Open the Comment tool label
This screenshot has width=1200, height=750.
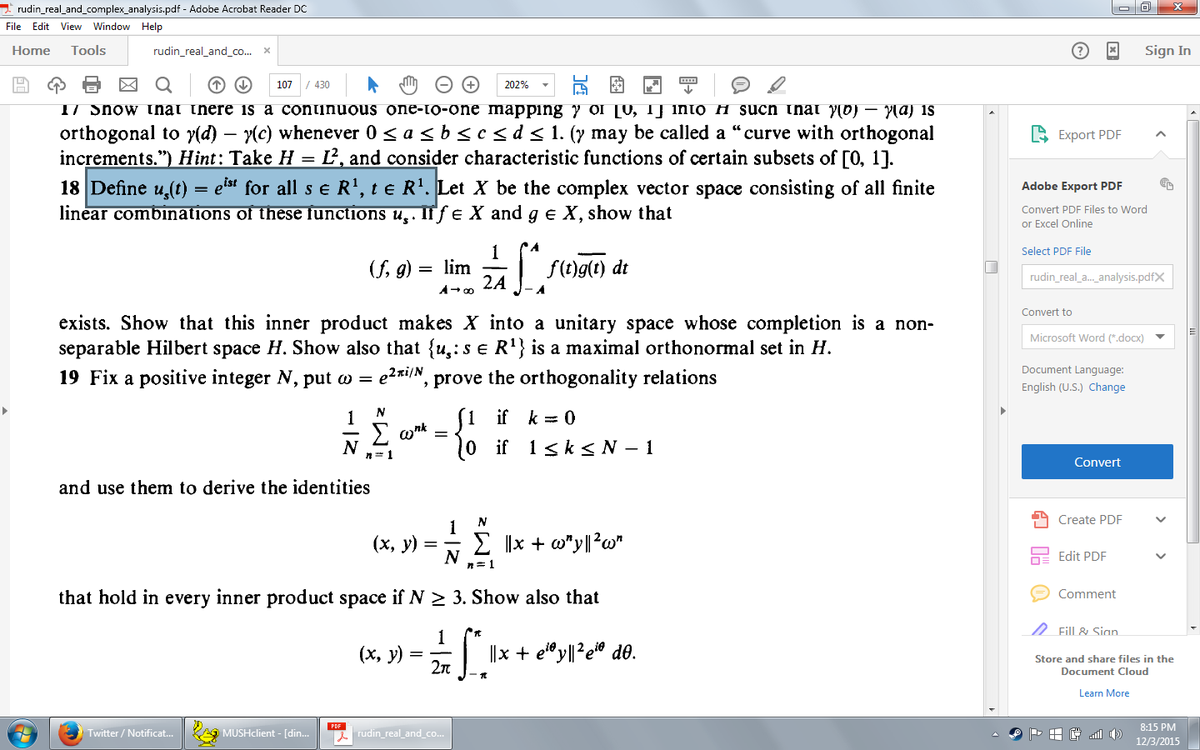(1086, 593)
